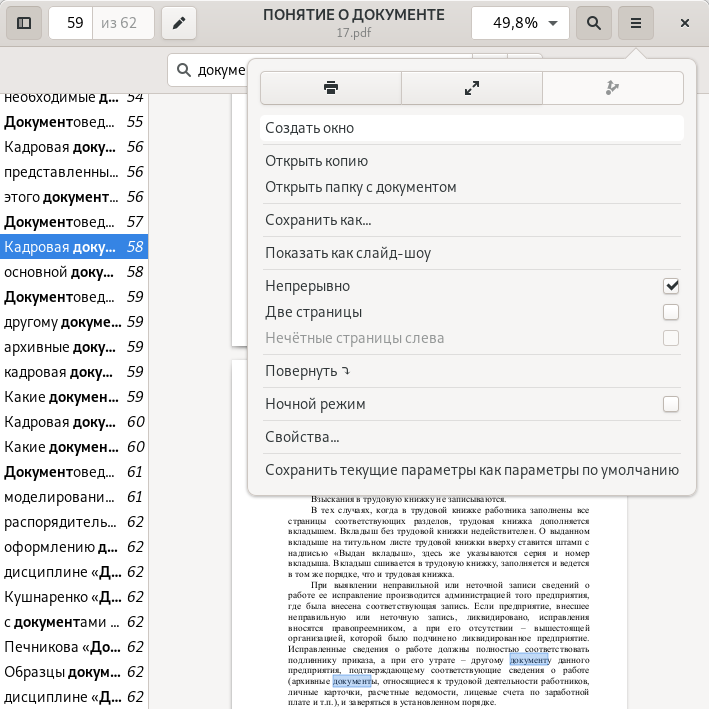Screen dimensions: 709x709
Task: Click Открыть папку с документом
Action: tap(360, 187)
